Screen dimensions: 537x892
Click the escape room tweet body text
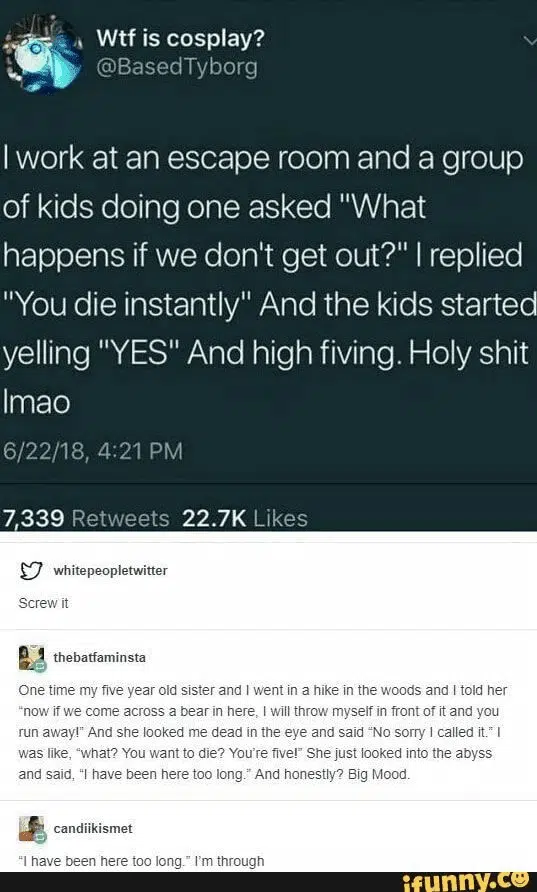[268, 279]
